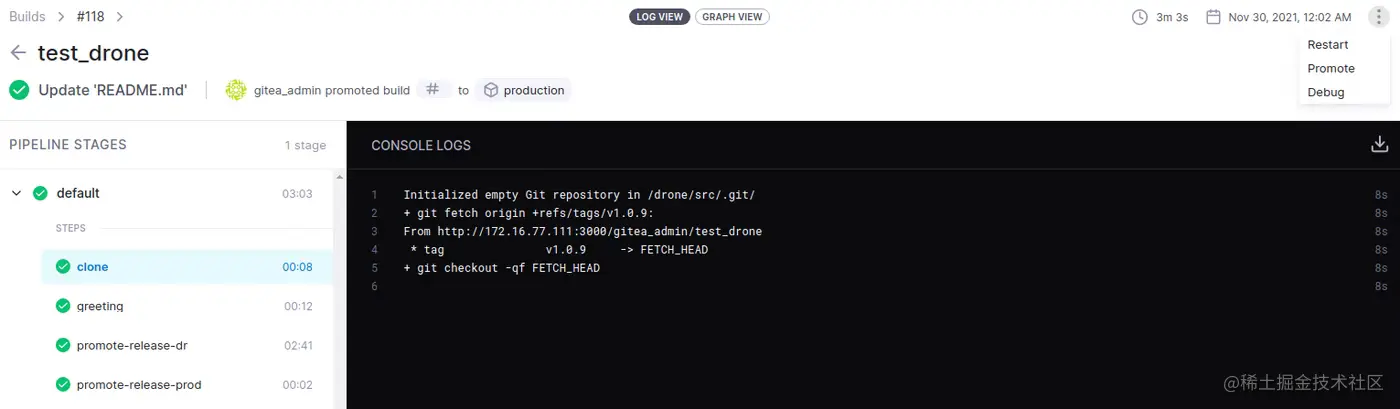Screen dimensions: 1400x409
Task: Select the promote-release-prod step
Action: [187, 384]
